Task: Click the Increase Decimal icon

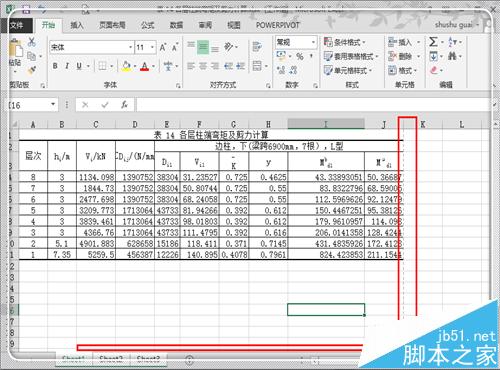Action: click(x=281, y=70)
